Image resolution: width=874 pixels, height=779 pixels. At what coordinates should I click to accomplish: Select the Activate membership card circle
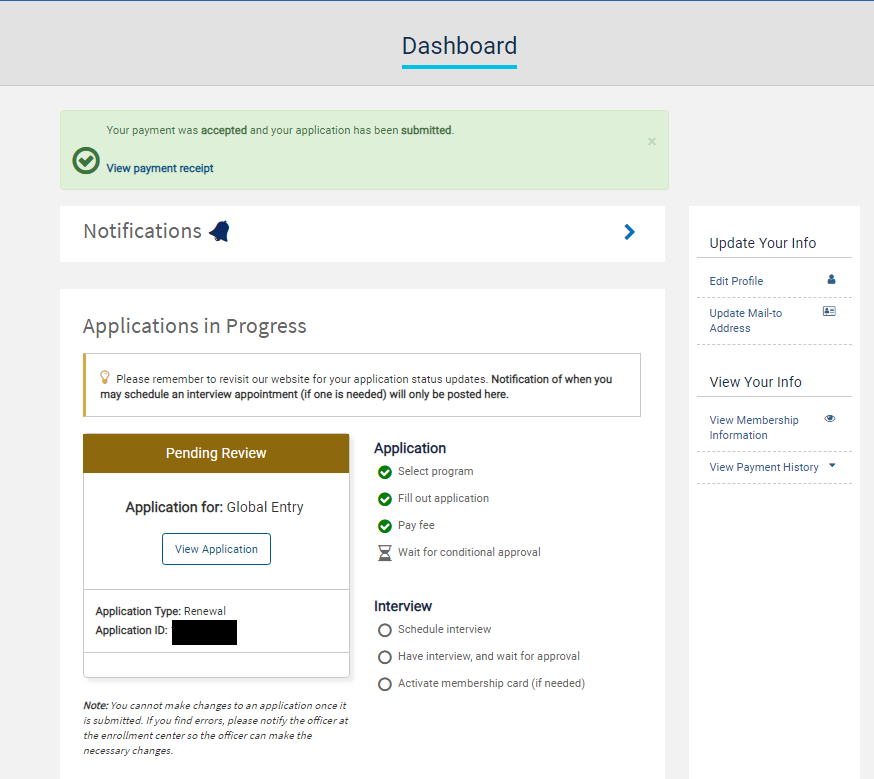click(385, 684)
